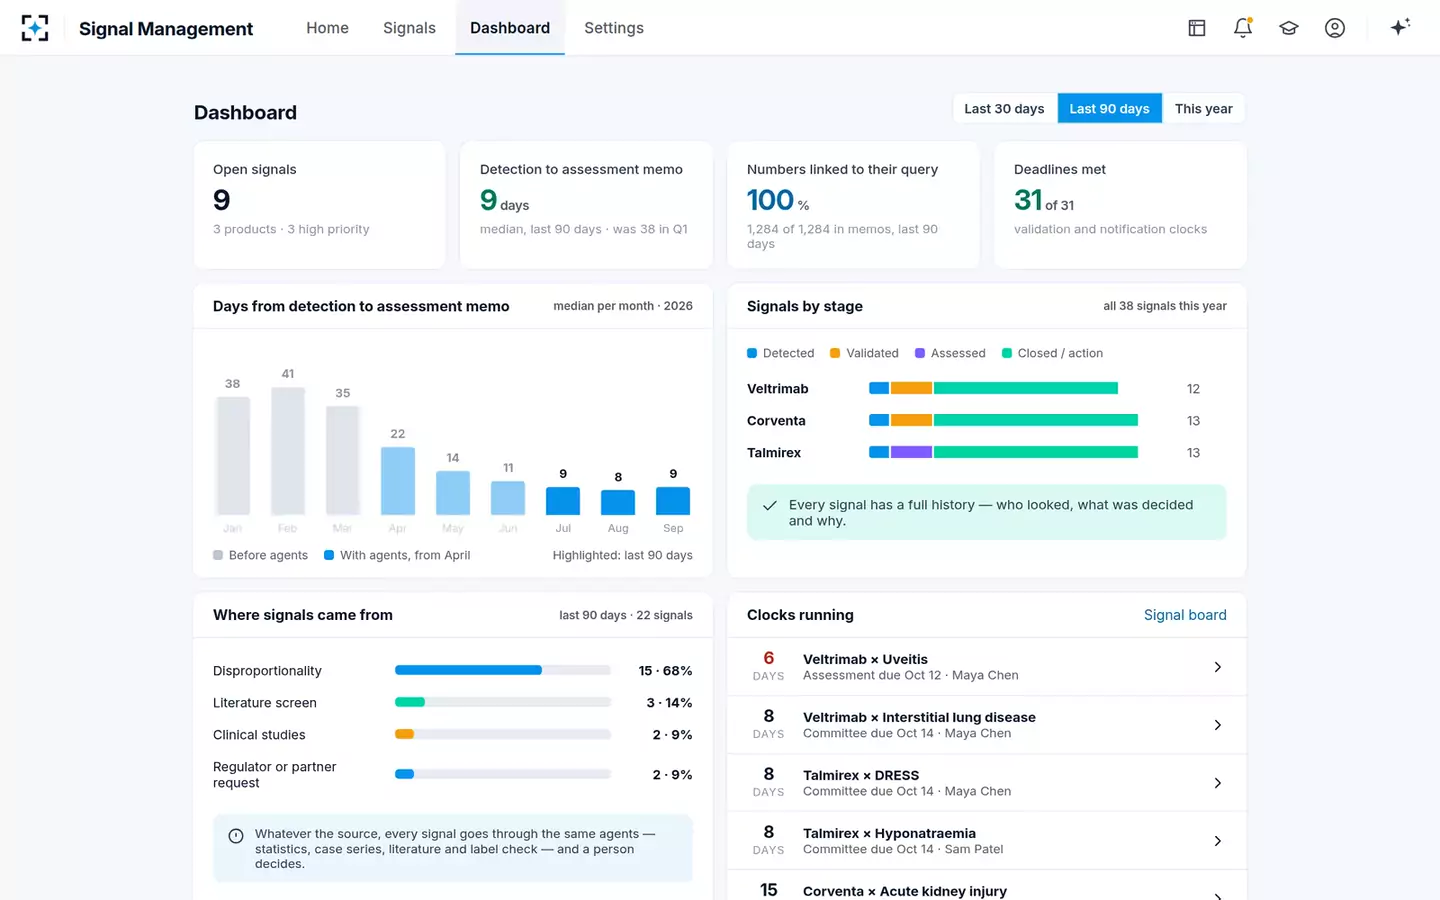This screenshot has height=900, width=1440.
Task: Go to the Home tab
Action: point(327,28)
